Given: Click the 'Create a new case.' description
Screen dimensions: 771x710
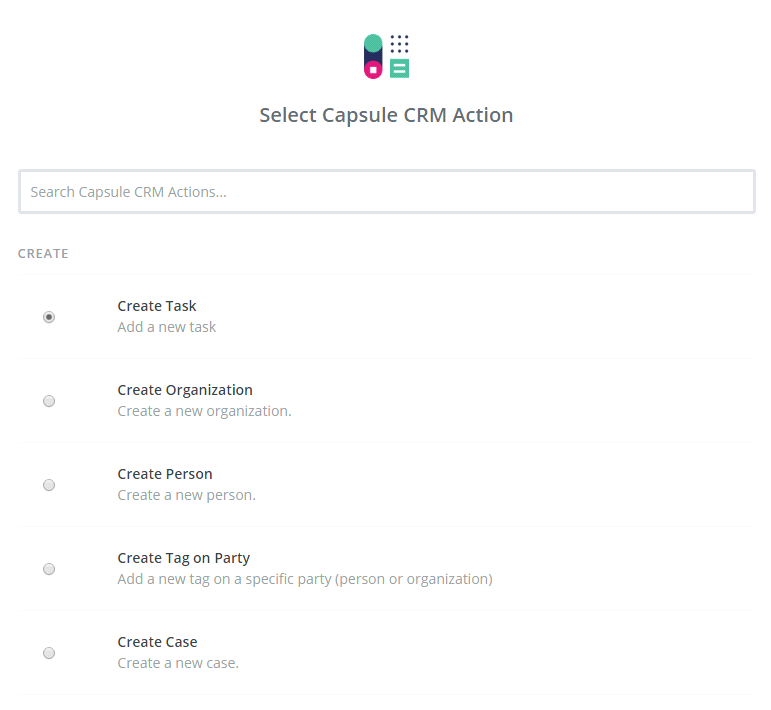Looking at the screenshot, I should coord(178,663).
